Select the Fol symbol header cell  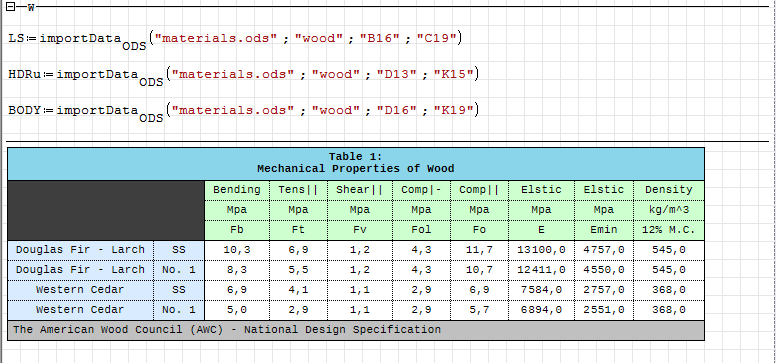pyautogui.click(x=421, y=230)
